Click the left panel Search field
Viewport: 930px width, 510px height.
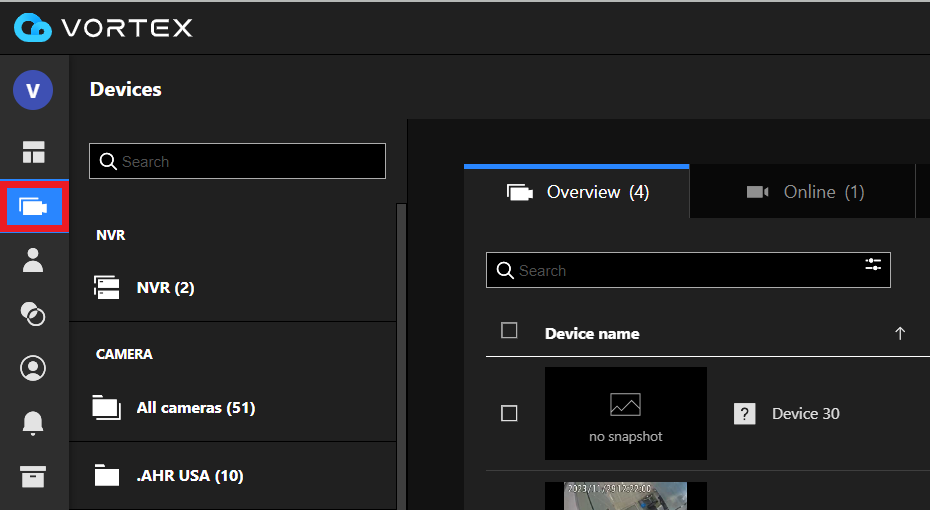tap(237, 161)
